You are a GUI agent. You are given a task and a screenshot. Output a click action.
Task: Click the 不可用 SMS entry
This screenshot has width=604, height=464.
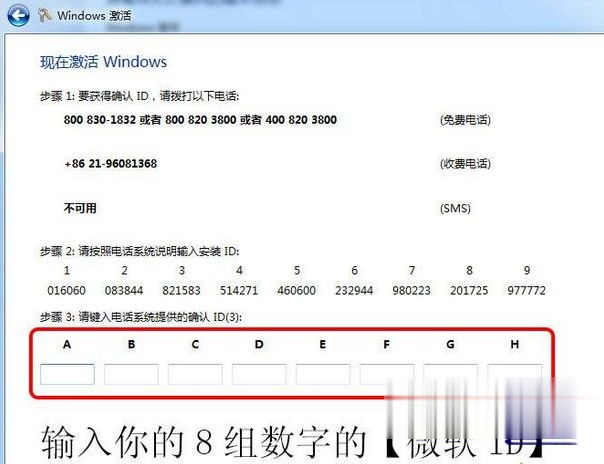[80, 208]
